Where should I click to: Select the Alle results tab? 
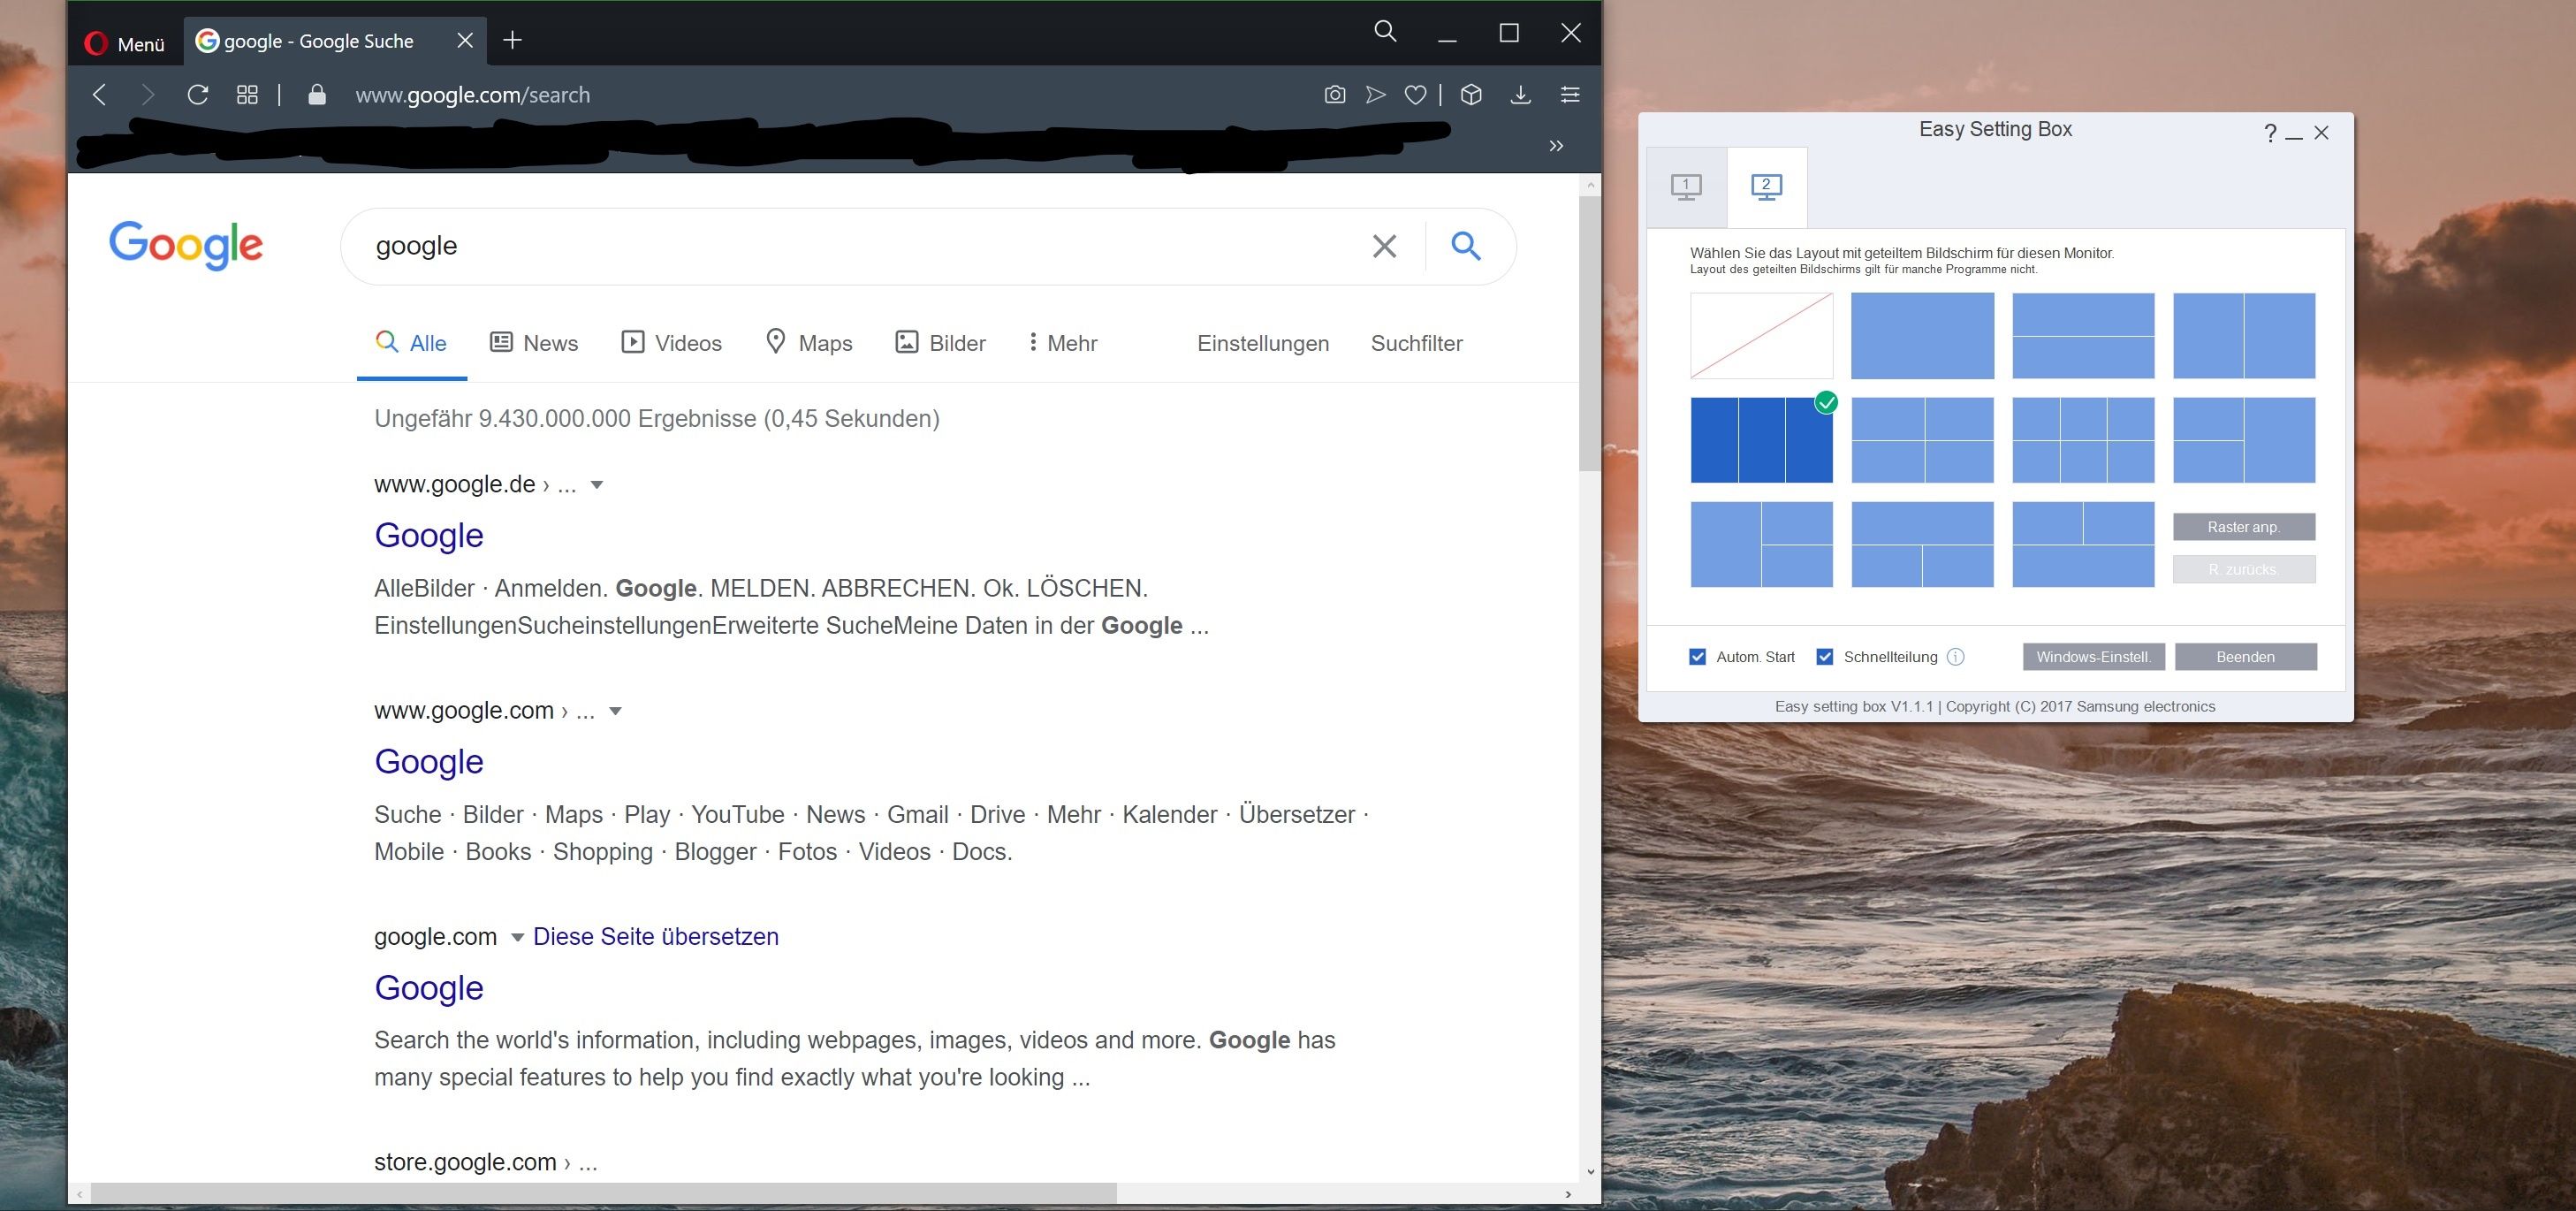click(x=411, y=343)
